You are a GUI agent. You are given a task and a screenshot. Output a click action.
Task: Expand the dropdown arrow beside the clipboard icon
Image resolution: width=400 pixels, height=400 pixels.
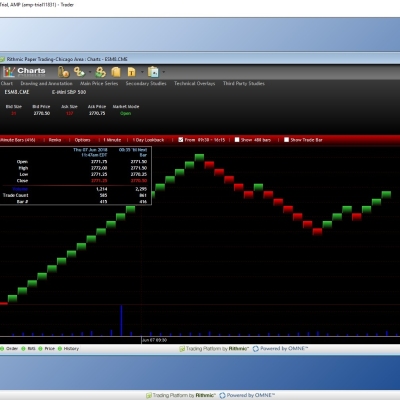[x=164, y=72]
